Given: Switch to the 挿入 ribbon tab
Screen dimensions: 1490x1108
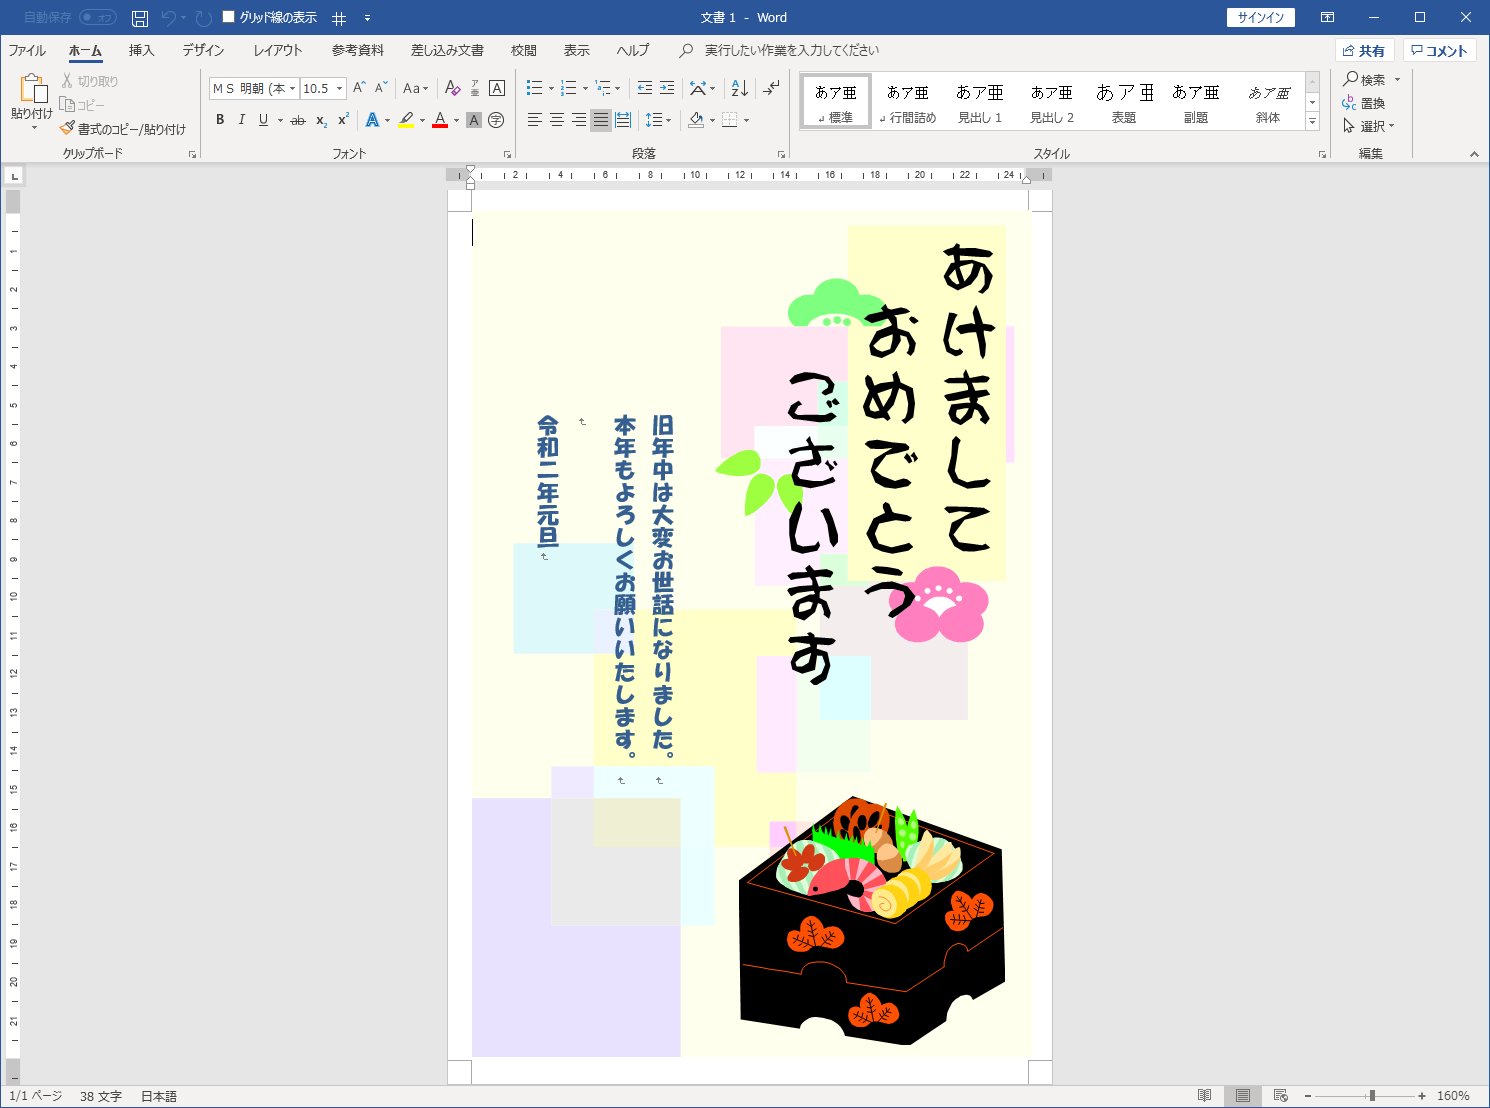Looking at the screenshot, I should coord(140,50).
